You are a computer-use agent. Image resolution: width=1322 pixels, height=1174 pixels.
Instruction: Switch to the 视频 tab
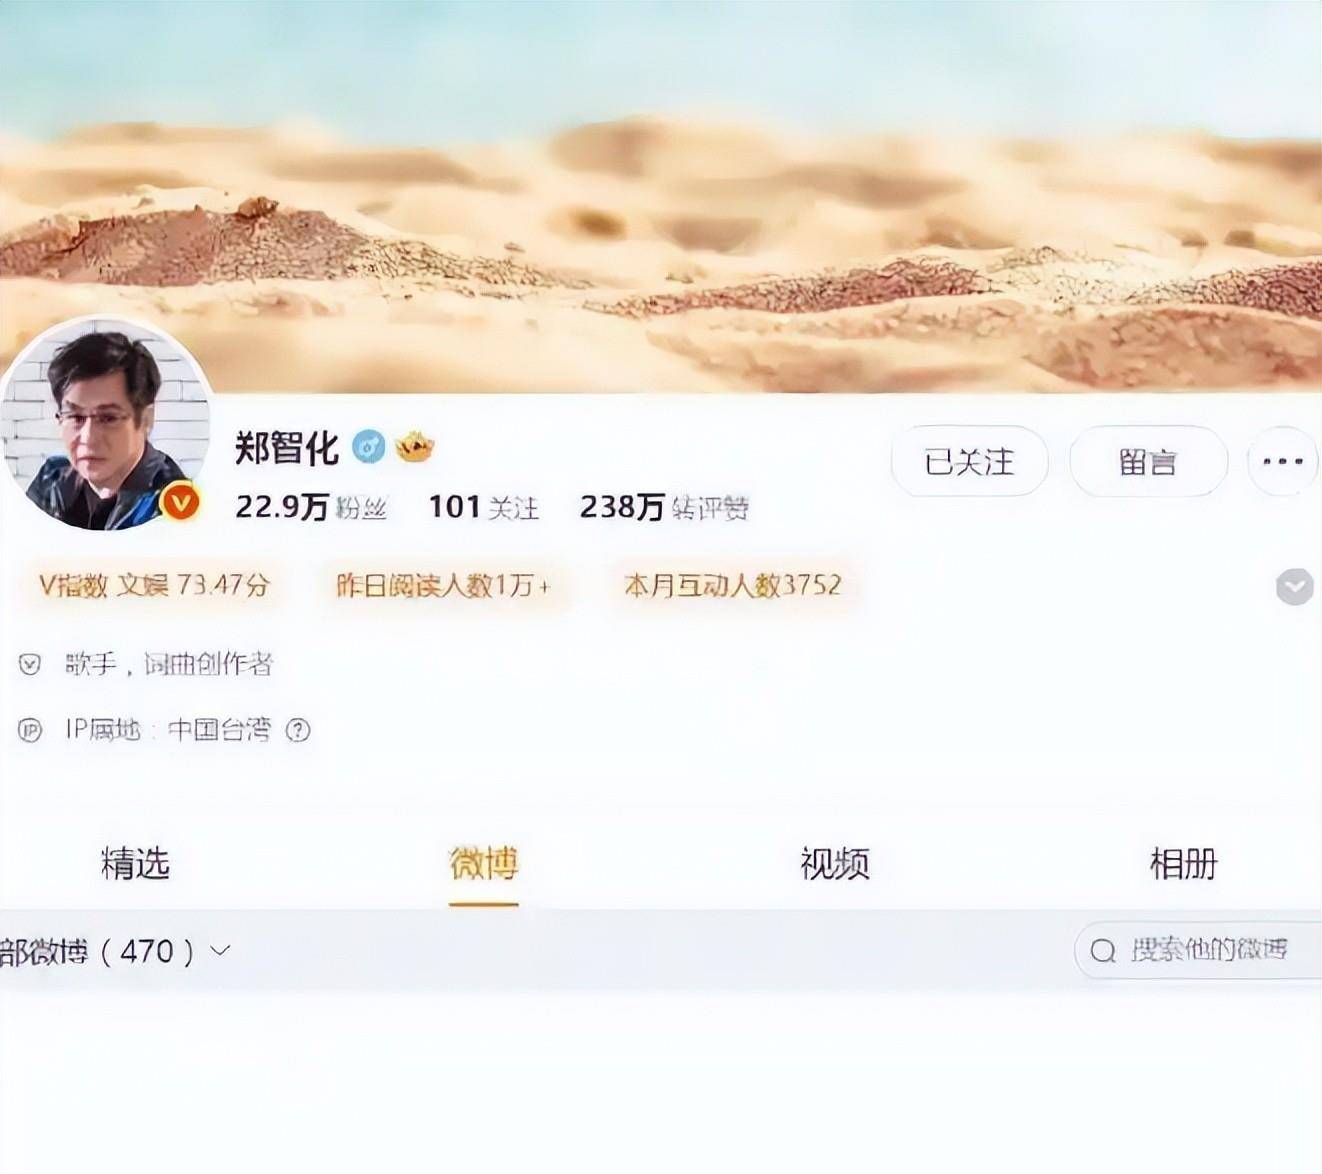coord(834,863)
